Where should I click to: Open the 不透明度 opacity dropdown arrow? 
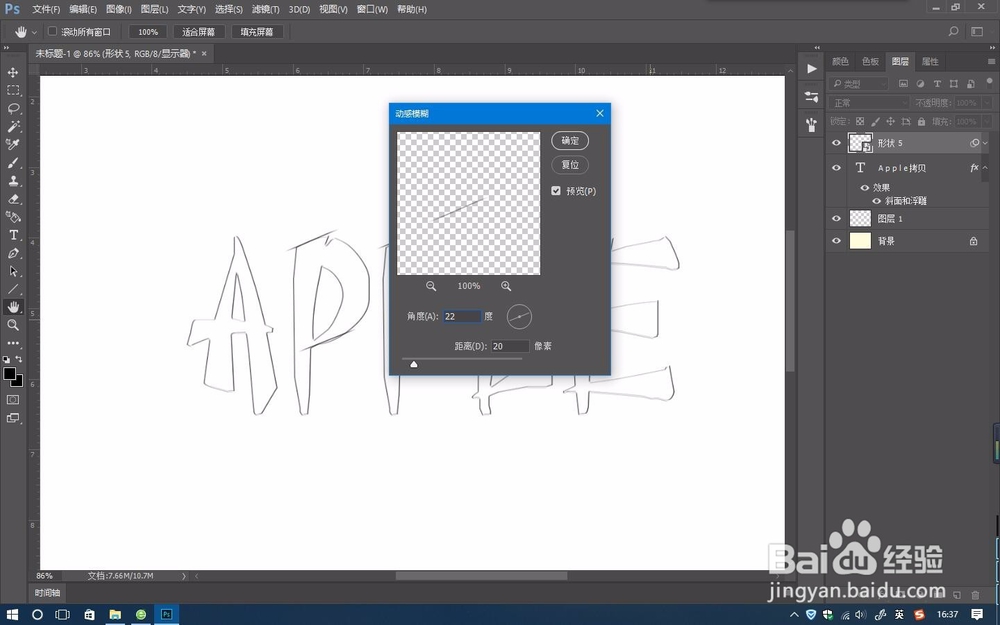pyautogui.click(x=987, y=103)
